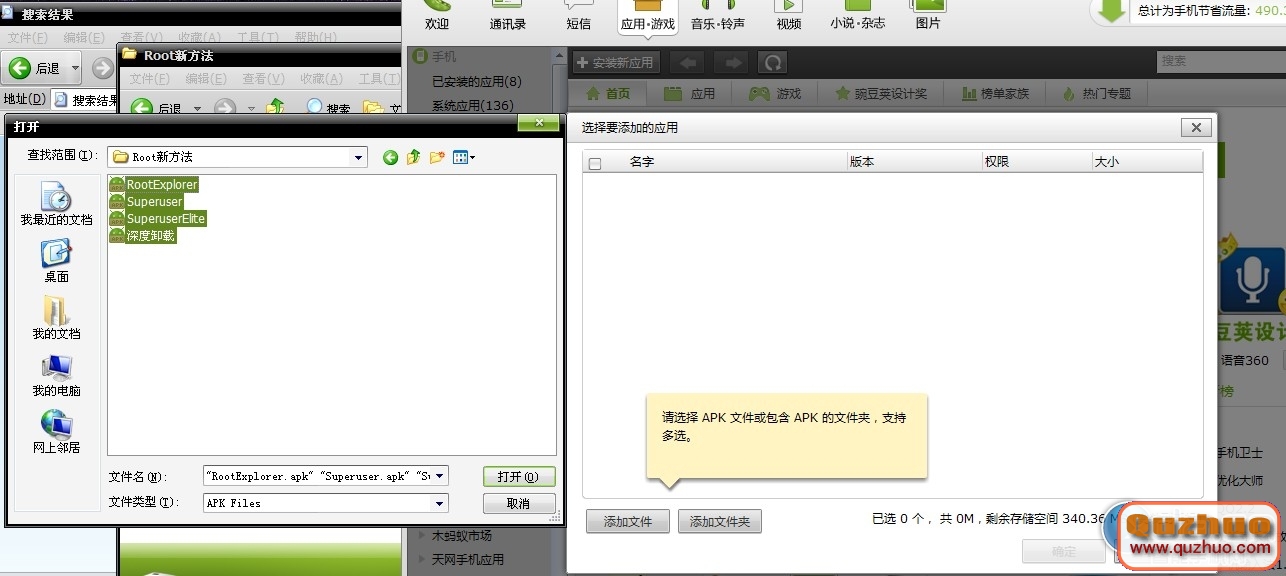Go to 桌面 in places bar
This screenshot has height=576, width=1286.
click(56, 261)
